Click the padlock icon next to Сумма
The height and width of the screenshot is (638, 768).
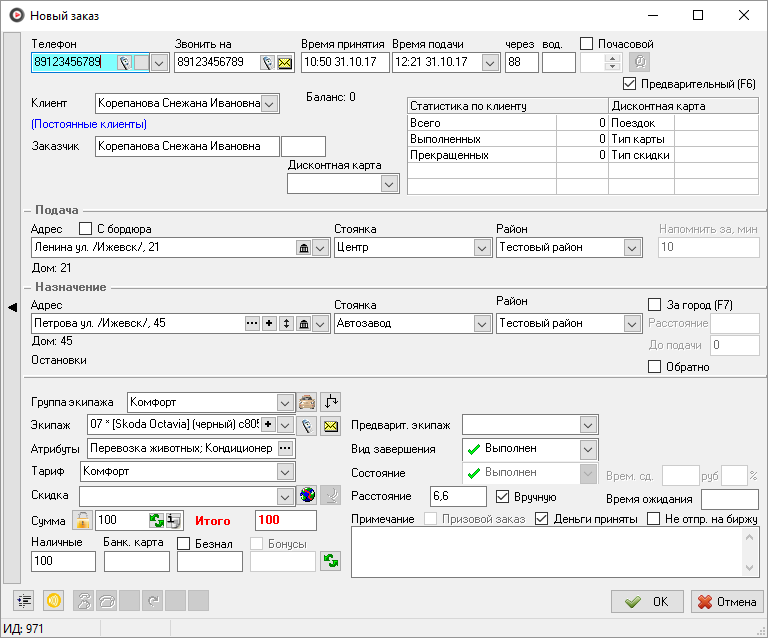83,520
